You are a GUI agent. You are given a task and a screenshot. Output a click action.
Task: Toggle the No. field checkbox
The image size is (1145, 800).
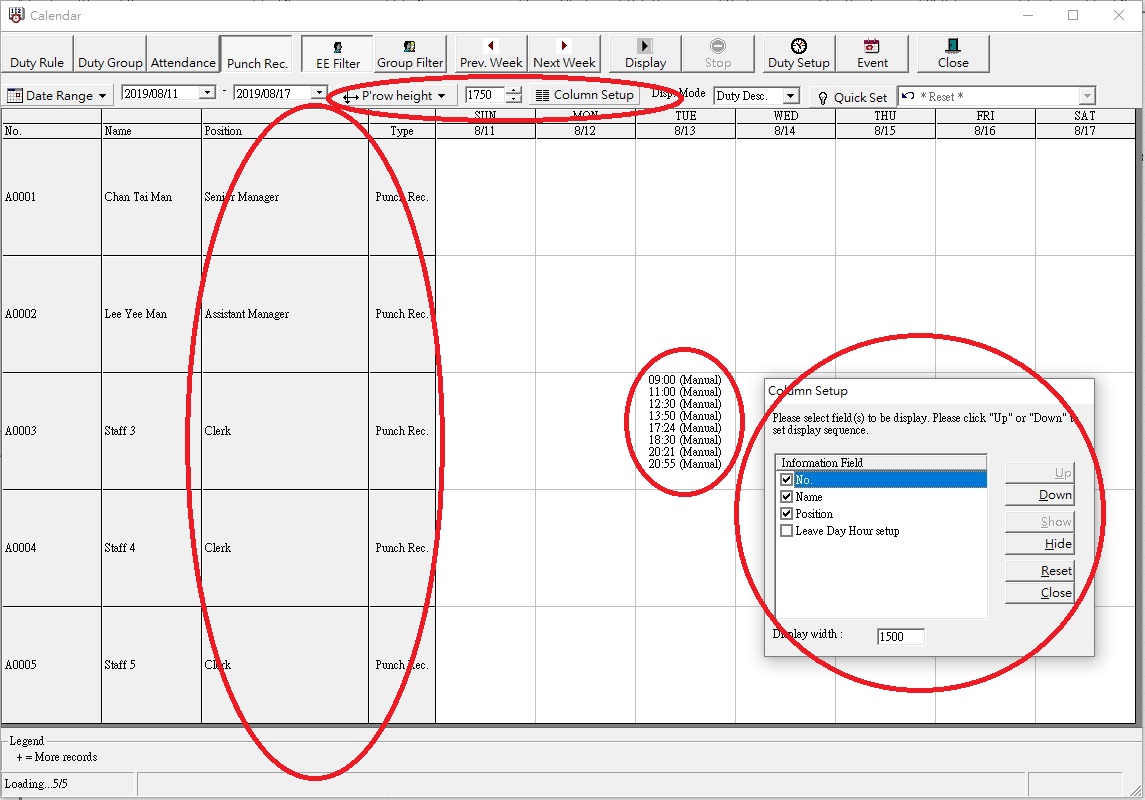pyautogui.click(x=786, y=480)
